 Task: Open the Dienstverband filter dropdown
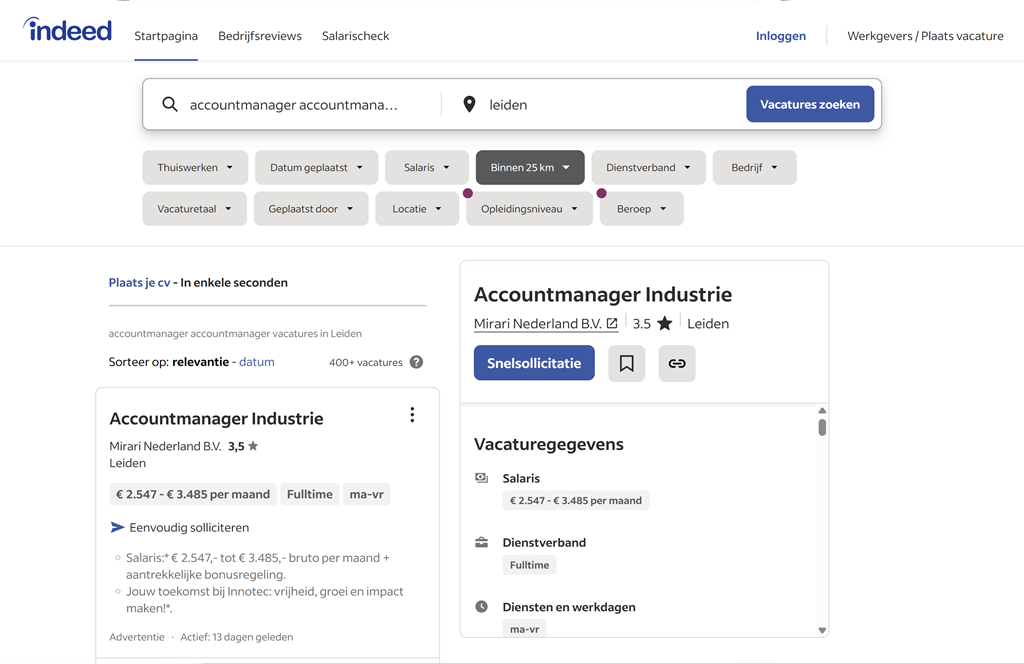coord(648,167)
